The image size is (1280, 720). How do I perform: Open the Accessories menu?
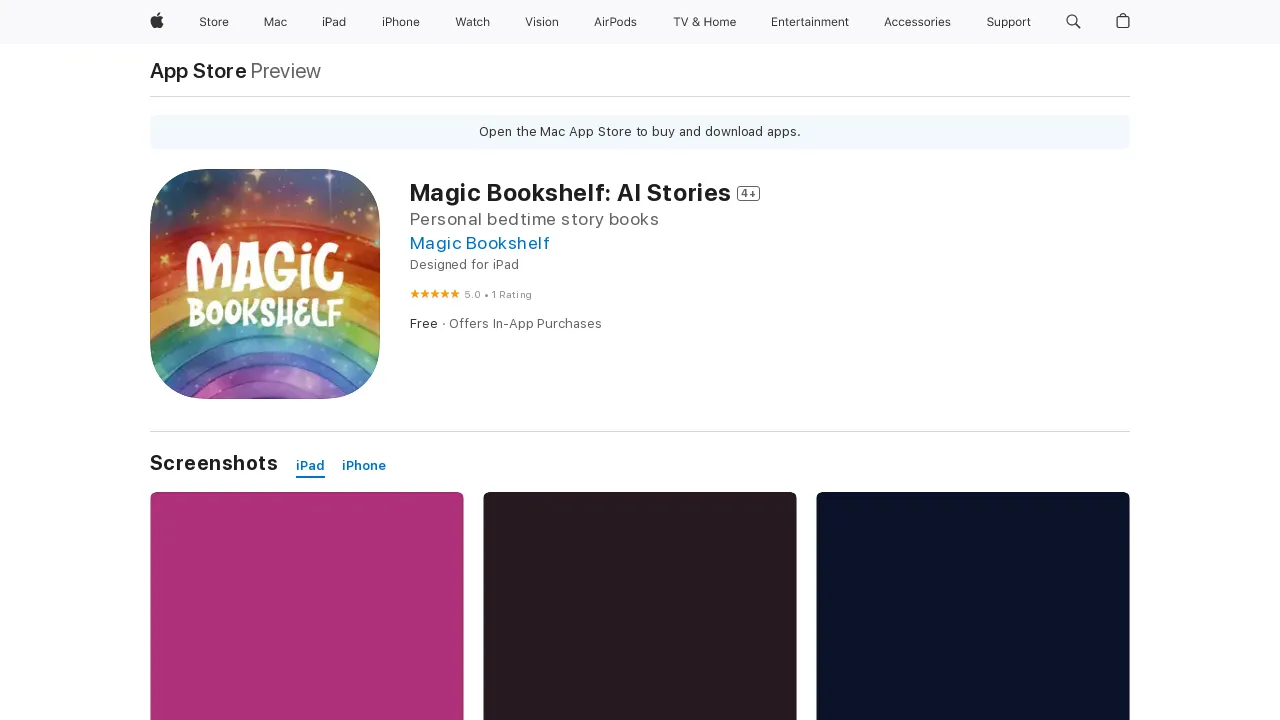pyautogui.click(x=917, y=22)
